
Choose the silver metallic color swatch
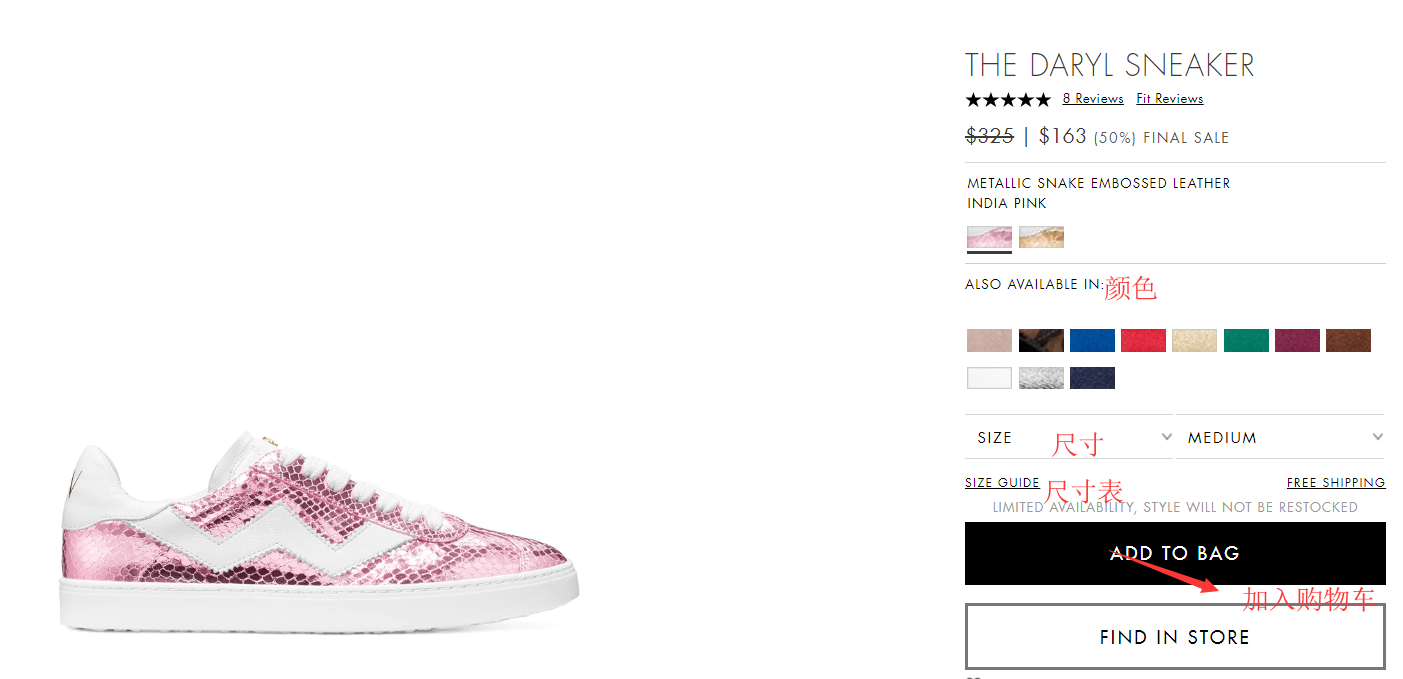(x=1041, y=378)
